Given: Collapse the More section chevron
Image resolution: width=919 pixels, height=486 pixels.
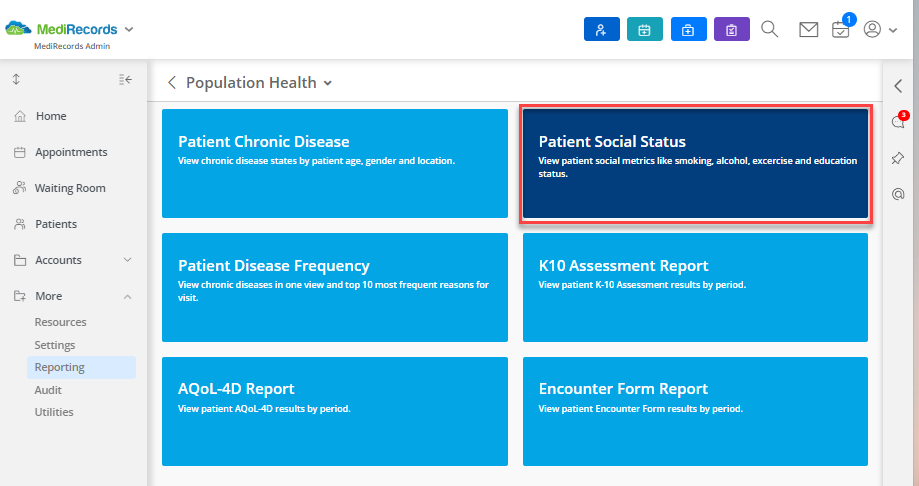Looking at the screenshot, I should click(127, 297).
